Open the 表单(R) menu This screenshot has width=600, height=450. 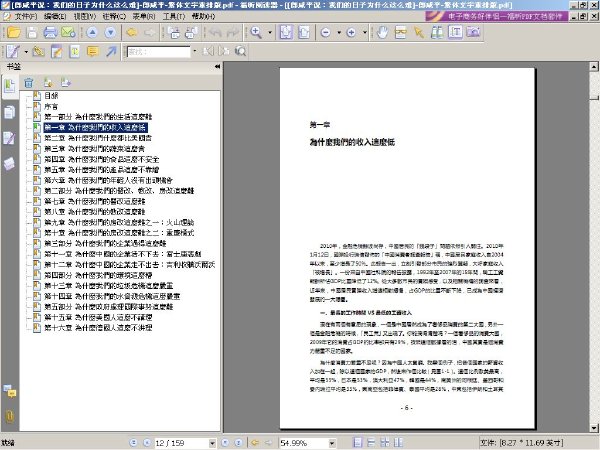(143, 16)
